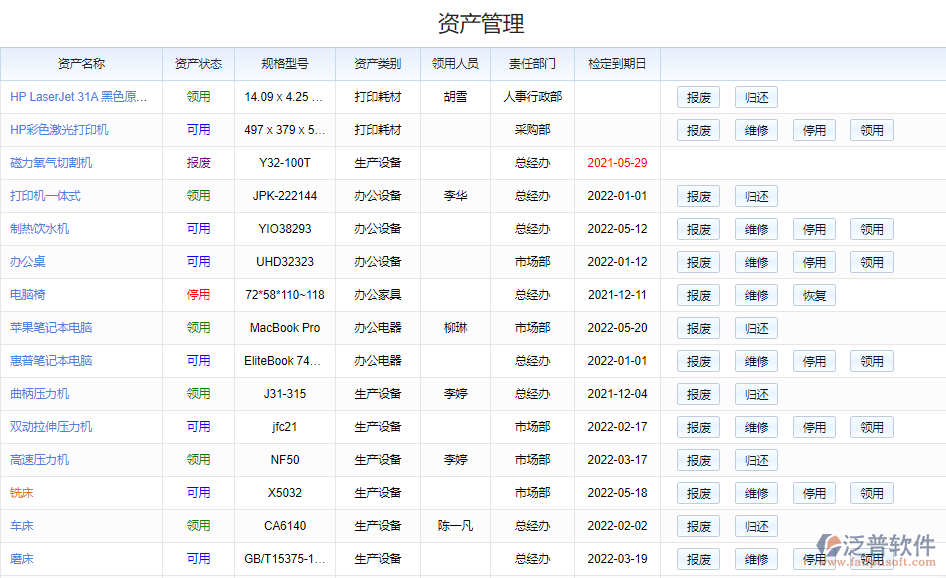Click 维修 button for 铣床
Viewport: 946px width, 578px height.
[x=756, y=493]
